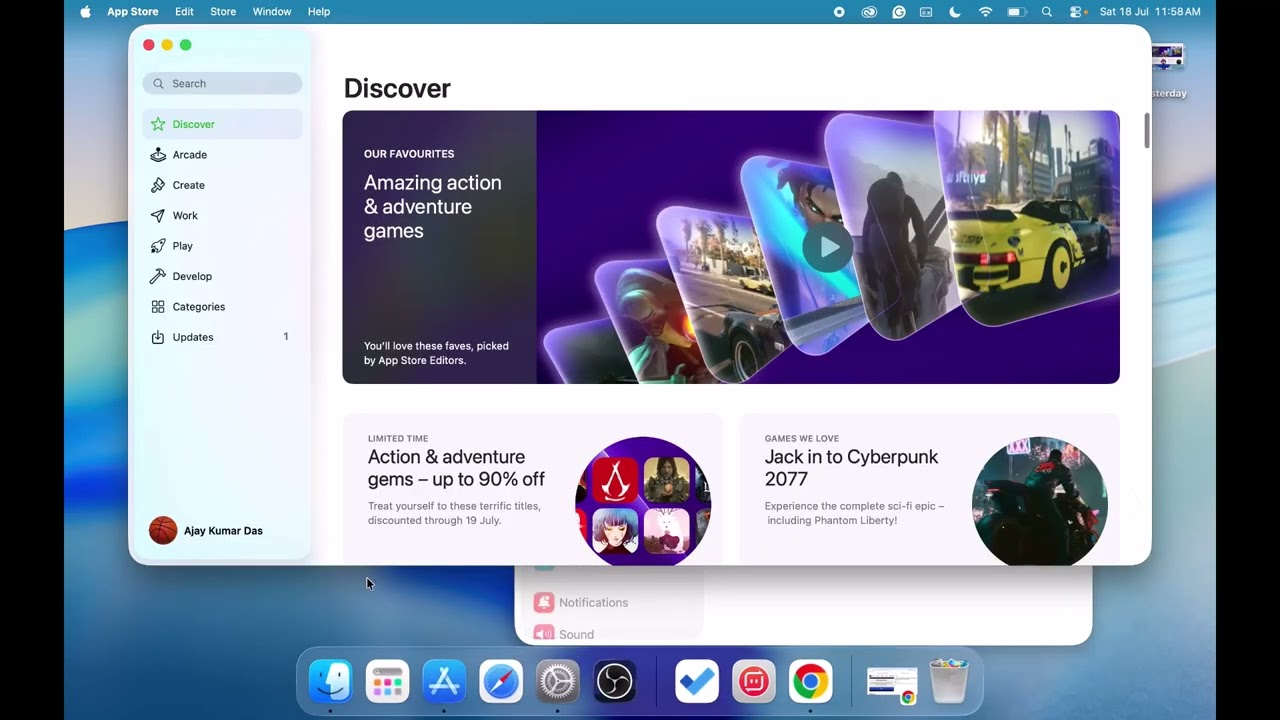1280x720 pixels.
Task: Open Action & adventure gems 90% off card
Action: point(532,490)
